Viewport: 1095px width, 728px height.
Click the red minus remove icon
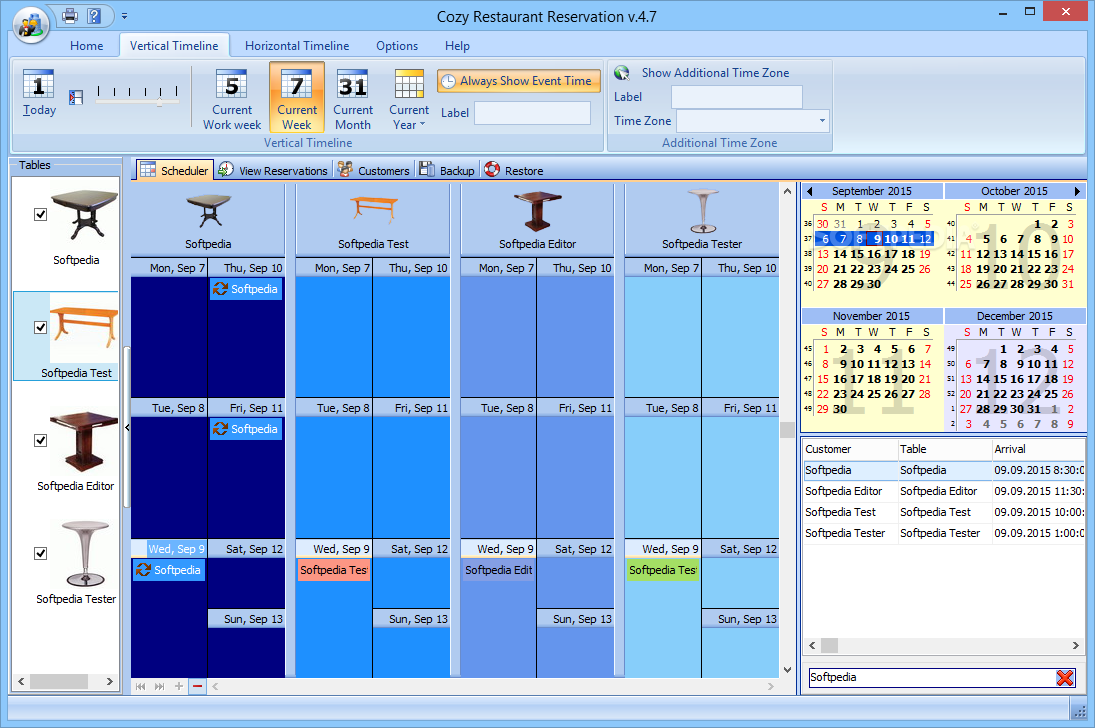click(198, 687)
